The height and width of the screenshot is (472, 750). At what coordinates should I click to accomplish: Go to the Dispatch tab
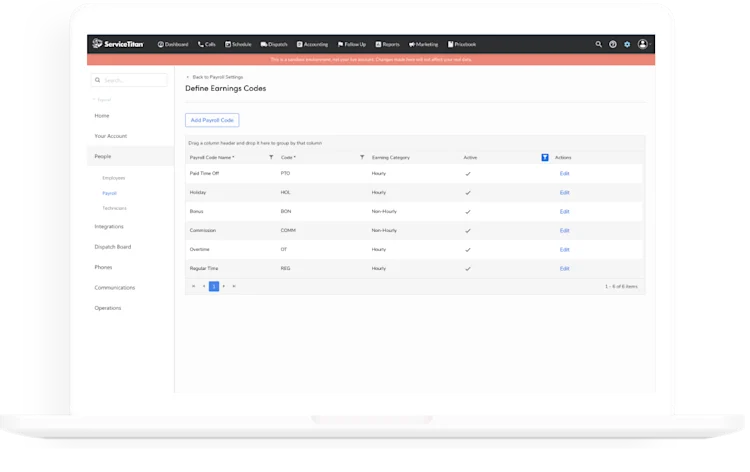pyautogui.click(x=274, y=44)
